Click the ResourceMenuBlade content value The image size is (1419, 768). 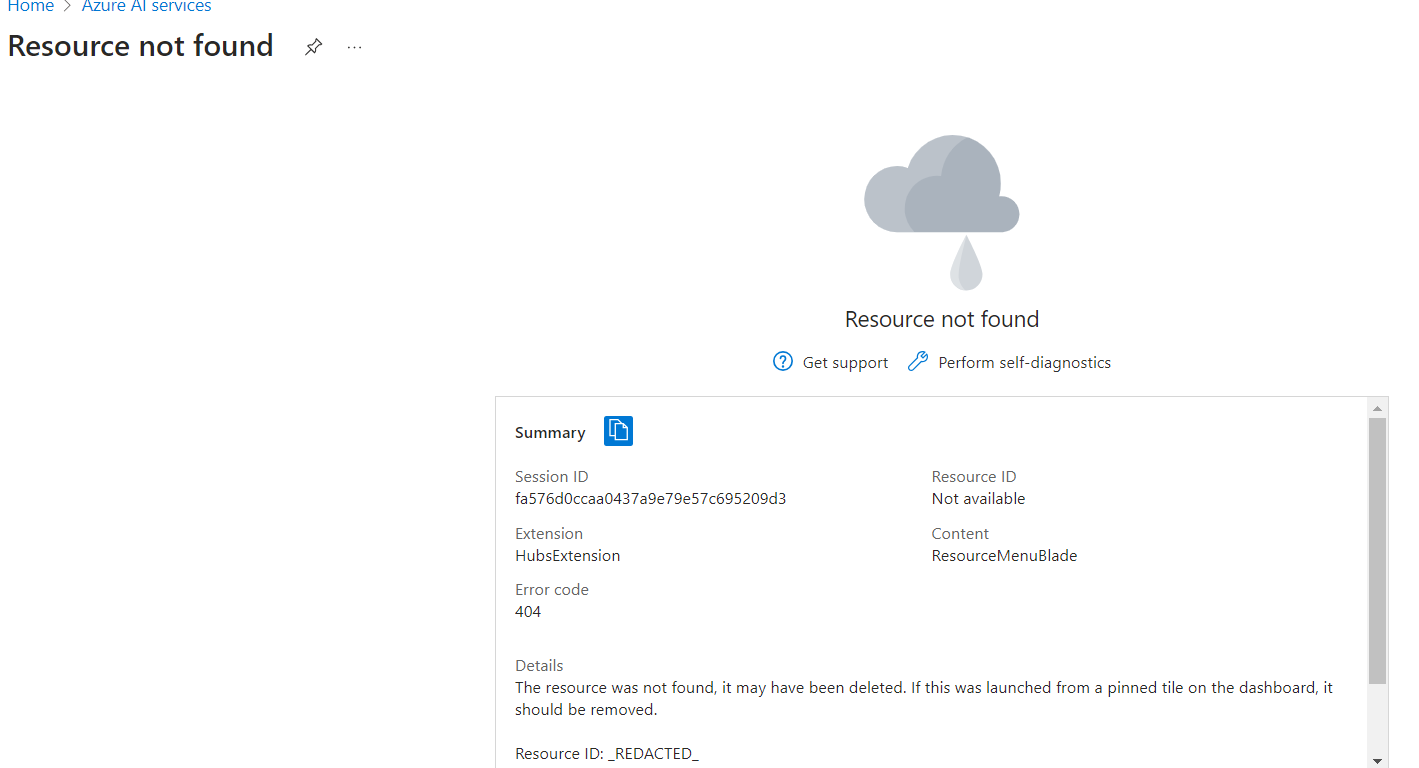click(x=1004, y=555)
